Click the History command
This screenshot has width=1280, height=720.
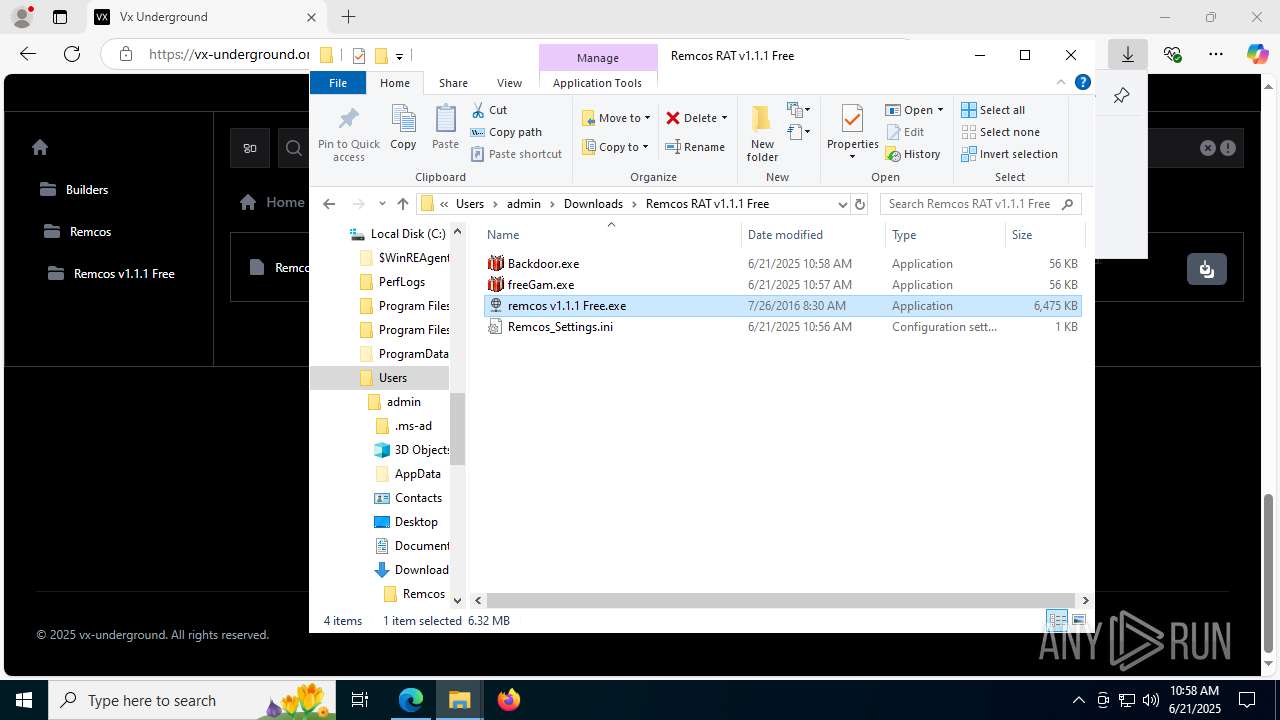[x=913, y=154]
